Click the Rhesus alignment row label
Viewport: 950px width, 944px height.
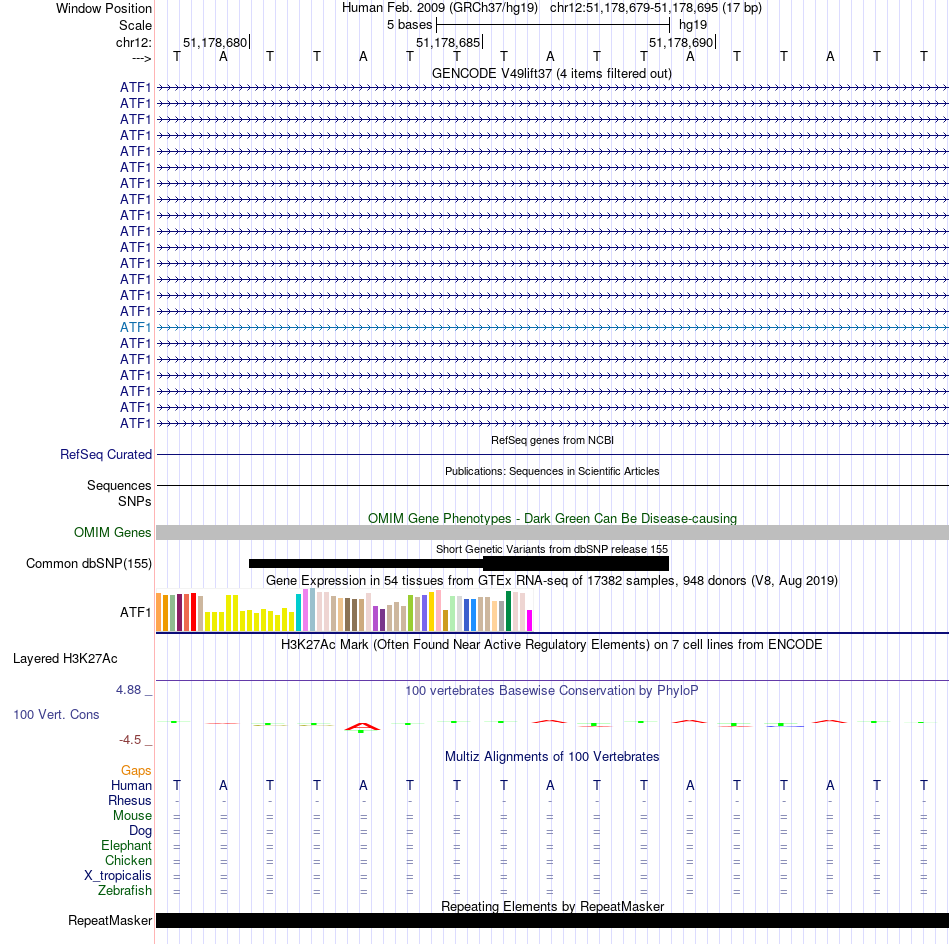point(130,800)
